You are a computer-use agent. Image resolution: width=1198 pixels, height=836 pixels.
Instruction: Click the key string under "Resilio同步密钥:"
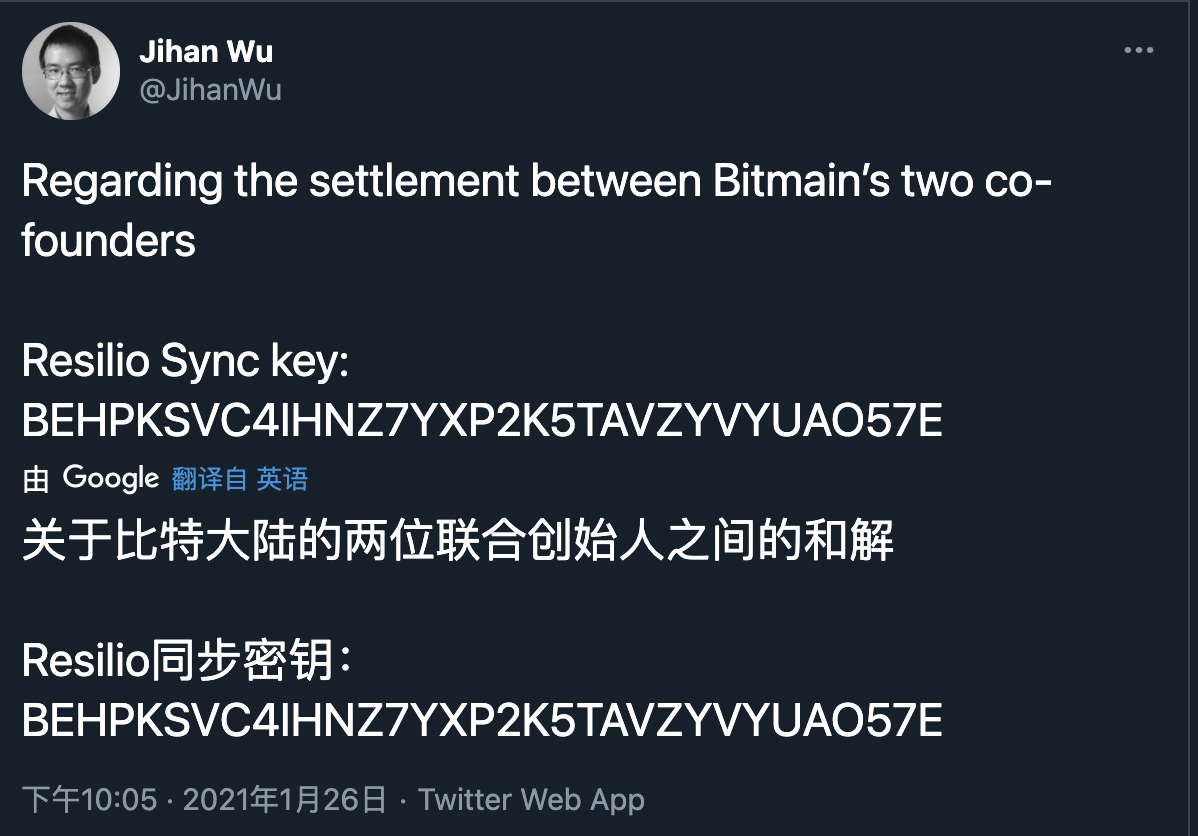pos(482,720)
